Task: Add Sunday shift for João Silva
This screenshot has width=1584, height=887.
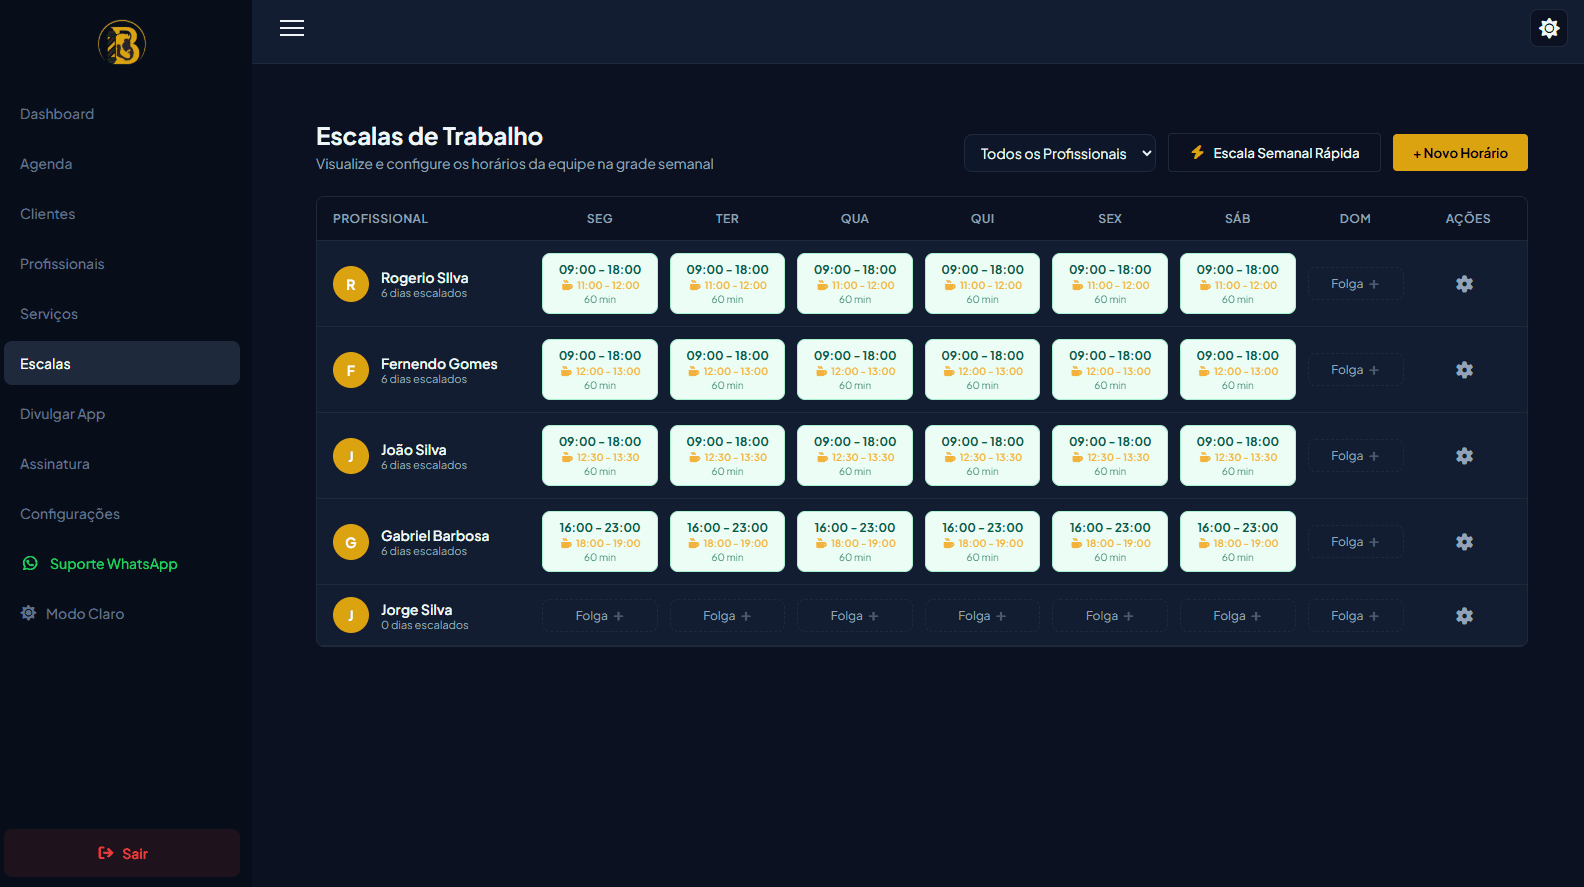Action: [x=1355, y=456]
